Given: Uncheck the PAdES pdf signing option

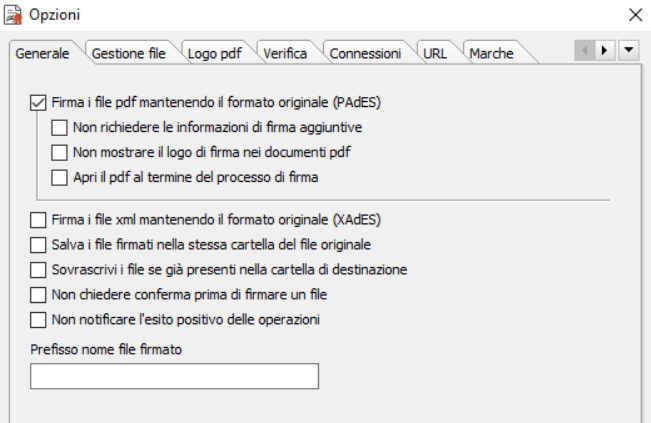Looking at the screenshot, I should 38,103.
